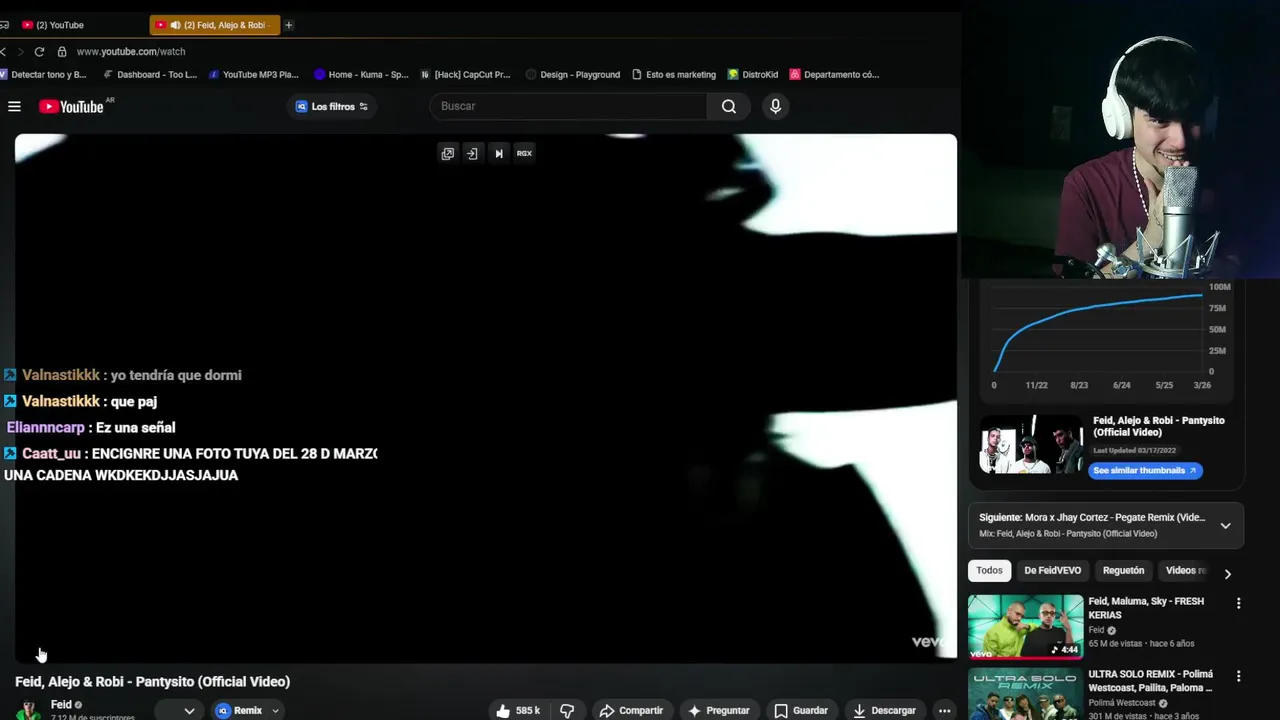
Task: Reload the page with the refresh icon
Action: coord(39,51)
